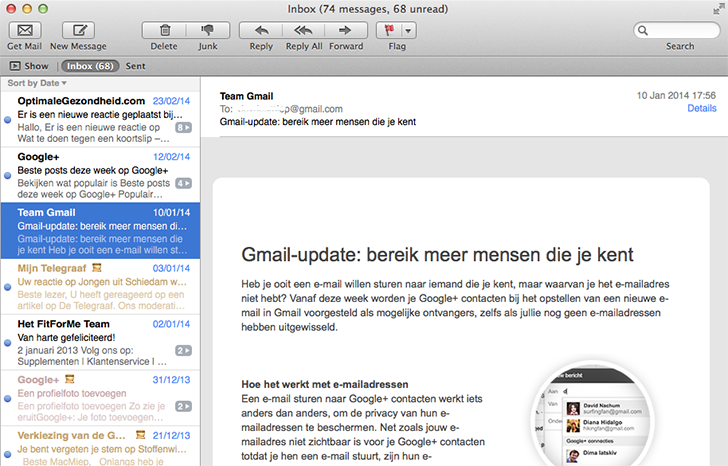This screenshot has width=728, height=466.
Task: Open Google+ message dated 12/02/14
Action: click(x=100, y=175)
